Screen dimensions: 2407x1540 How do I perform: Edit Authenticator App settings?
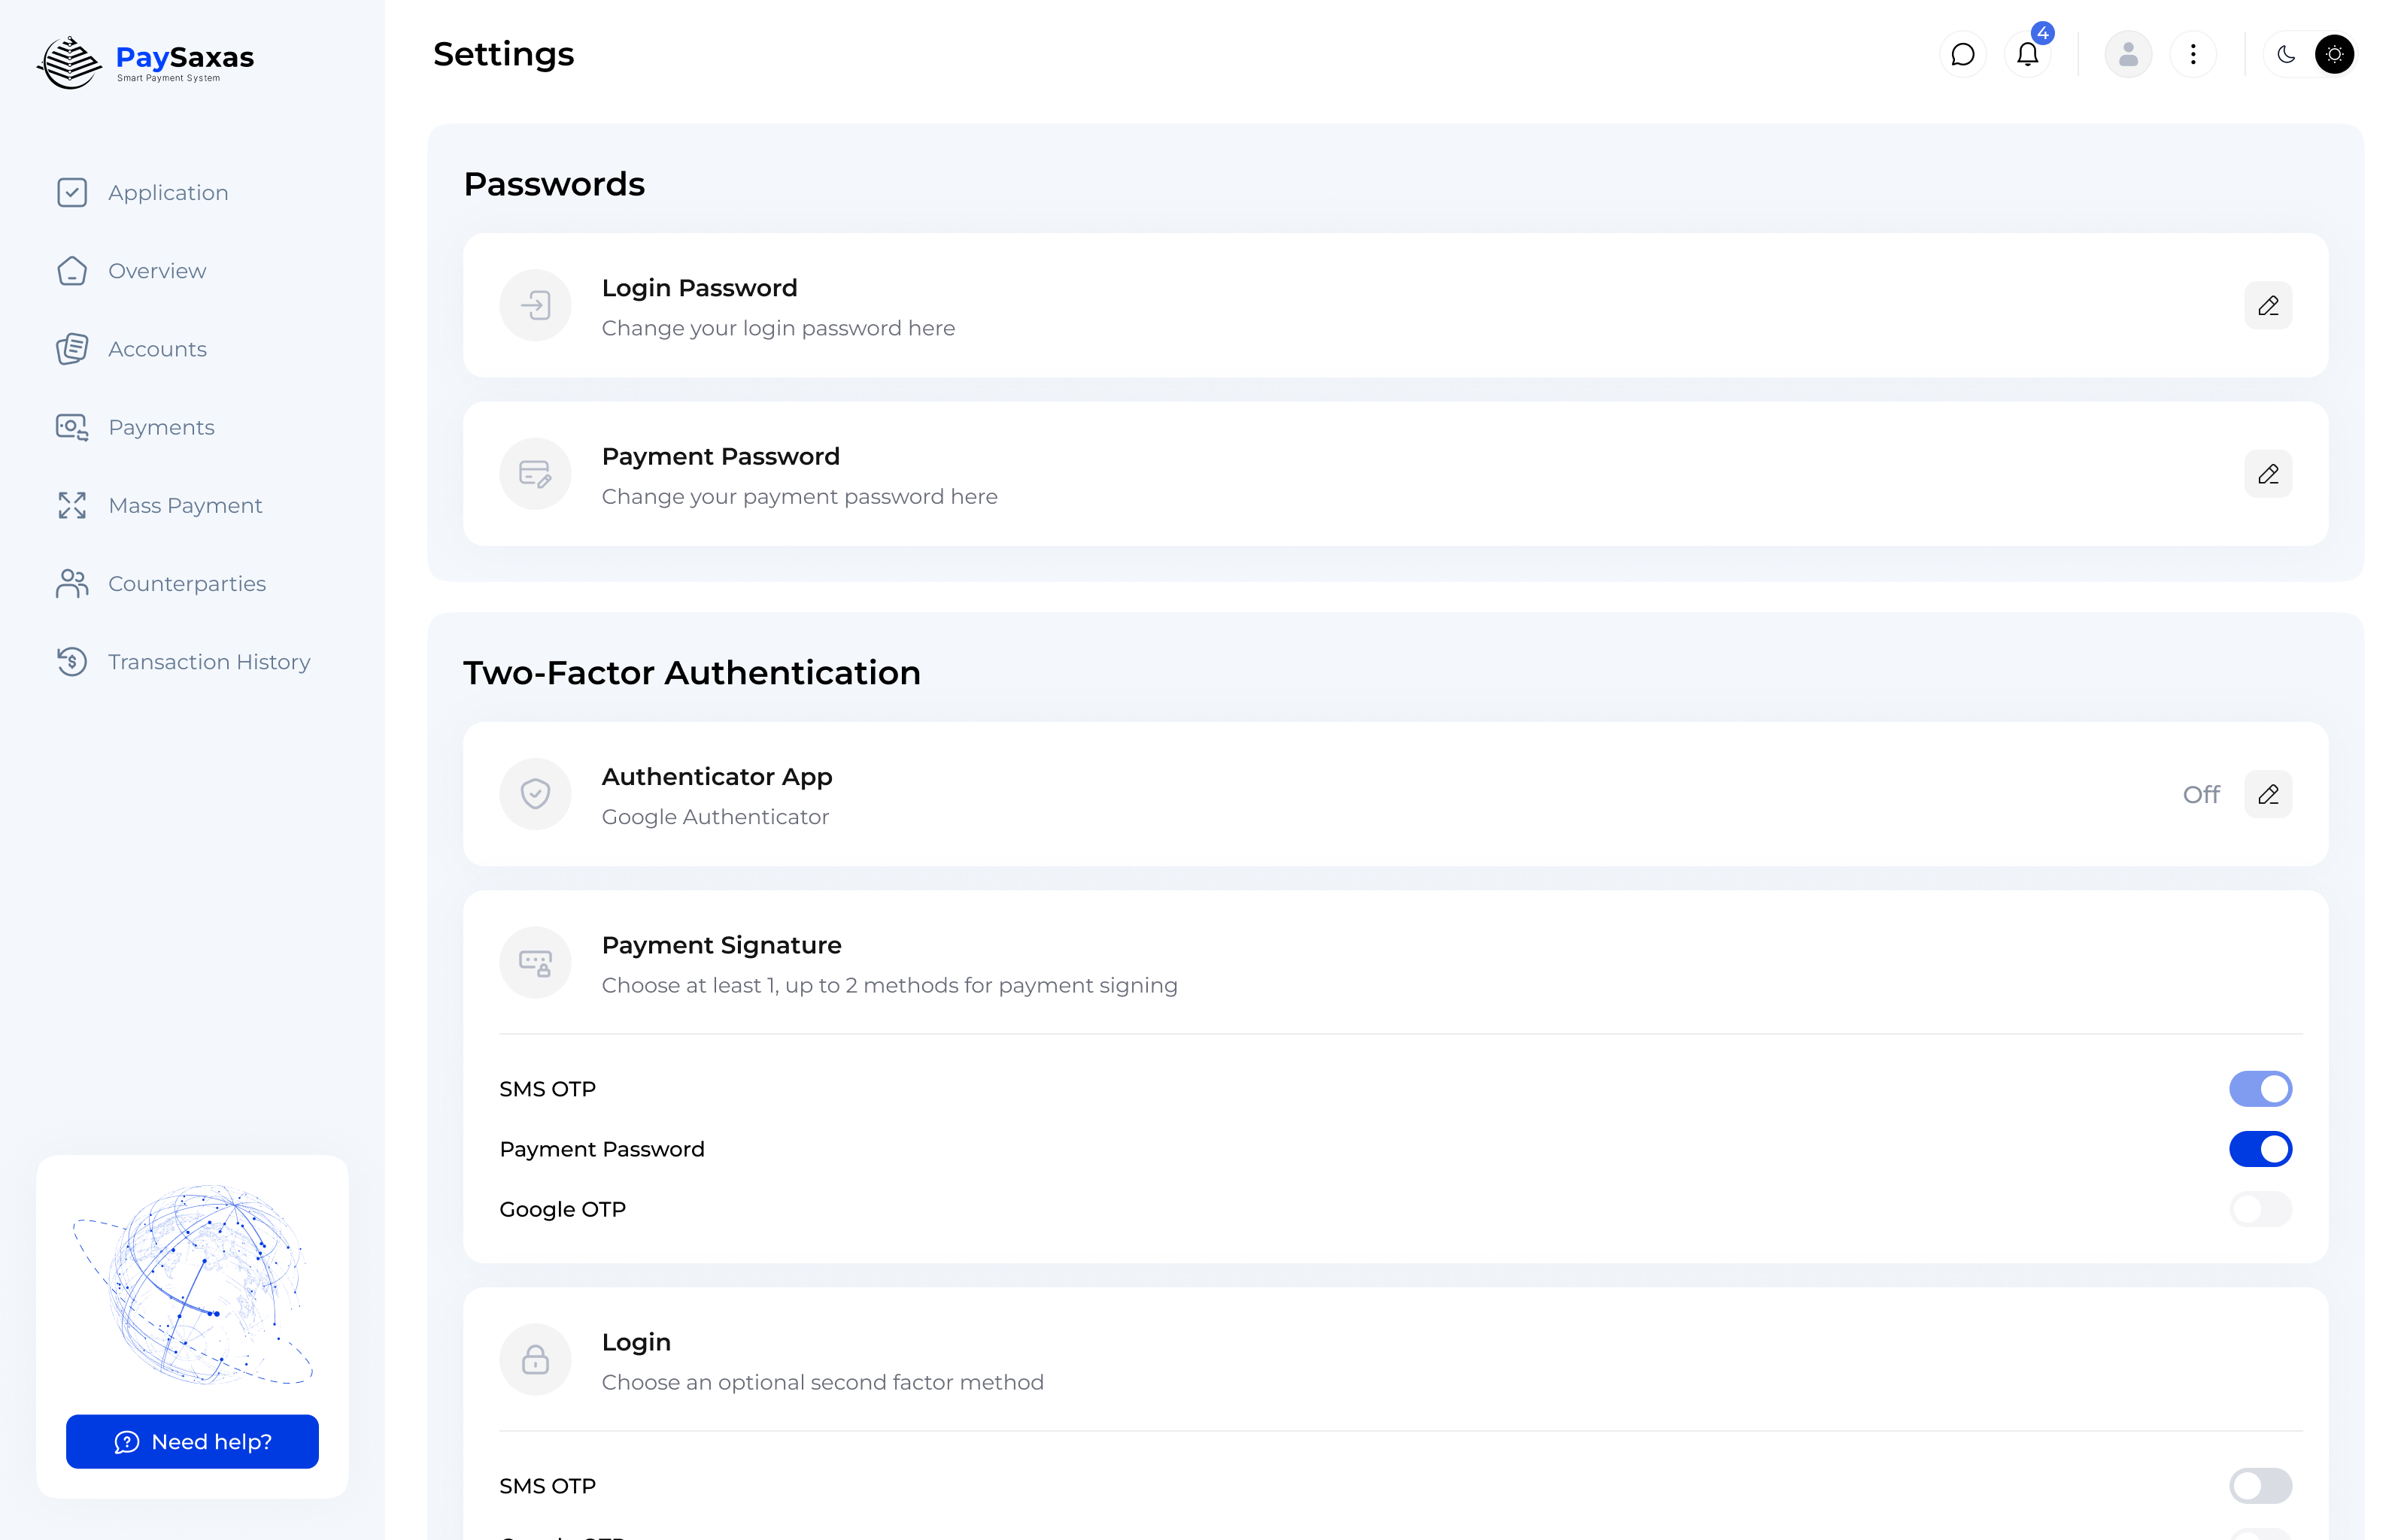pos(2267,794)
